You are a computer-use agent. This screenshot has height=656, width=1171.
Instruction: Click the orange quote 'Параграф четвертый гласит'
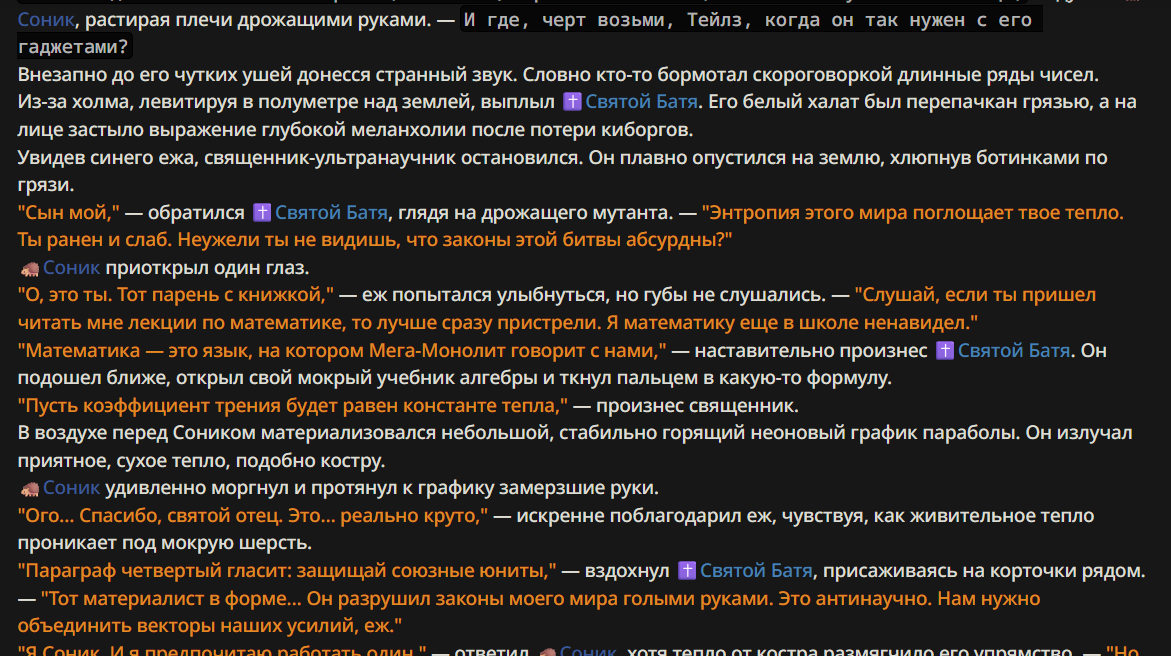click(287, 571)
